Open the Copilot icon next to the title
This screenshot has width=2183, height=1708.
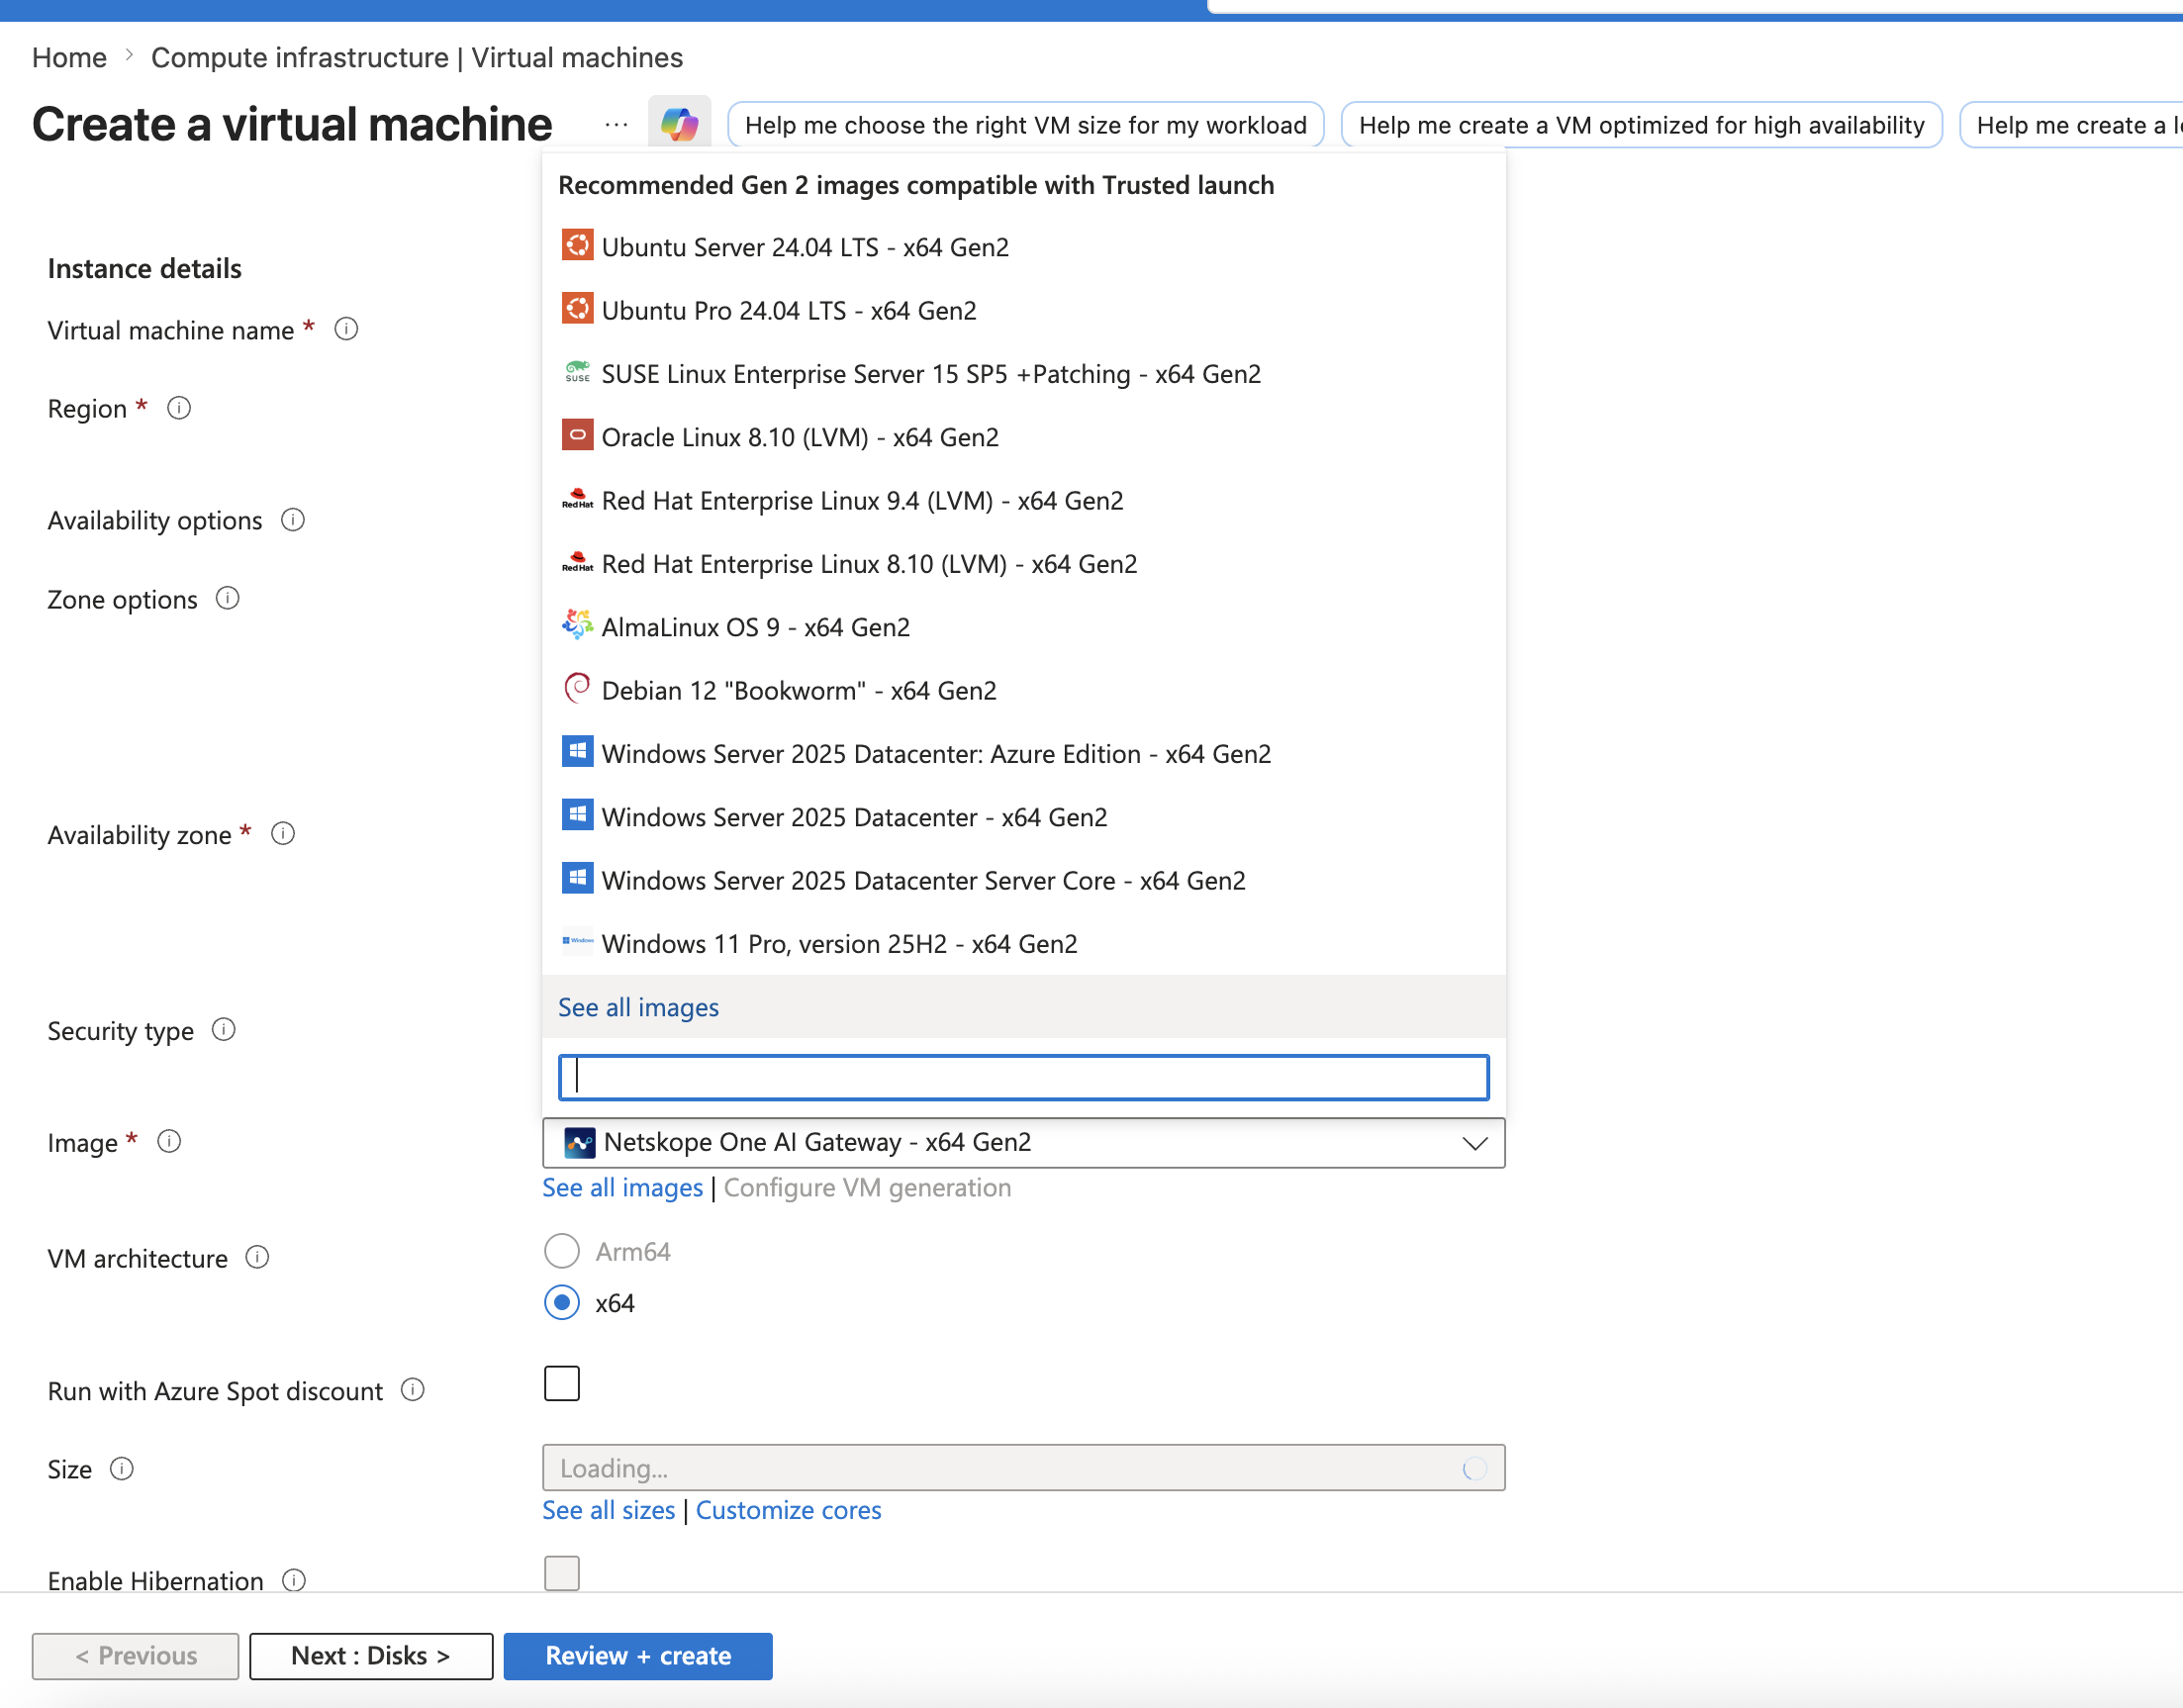pyautogui.click(x=679, y=124)
